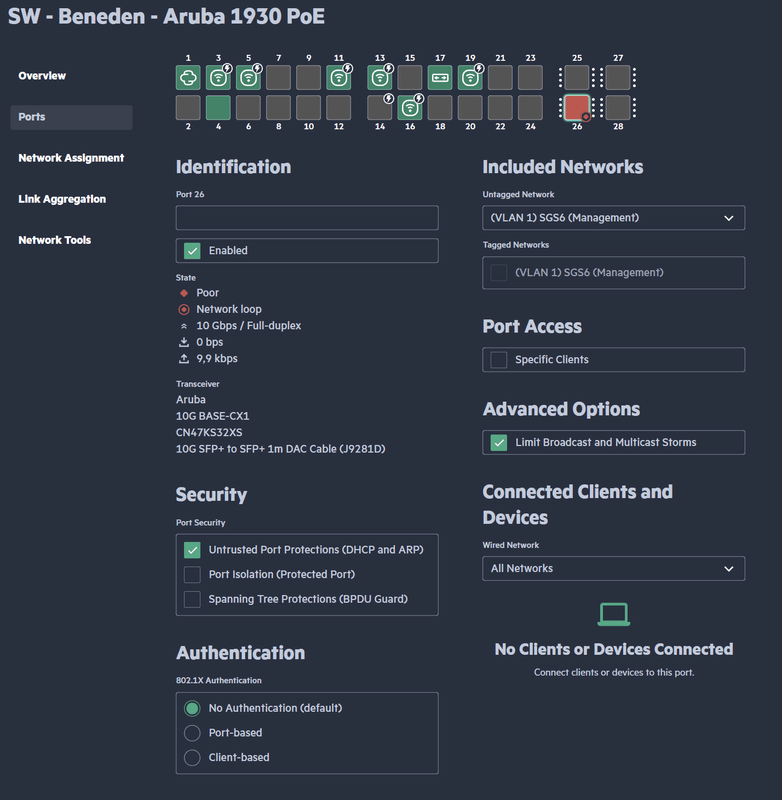Open Network Tools in the sidebar
This screenshot has height=800, width=782.
[x=55, y=240]
